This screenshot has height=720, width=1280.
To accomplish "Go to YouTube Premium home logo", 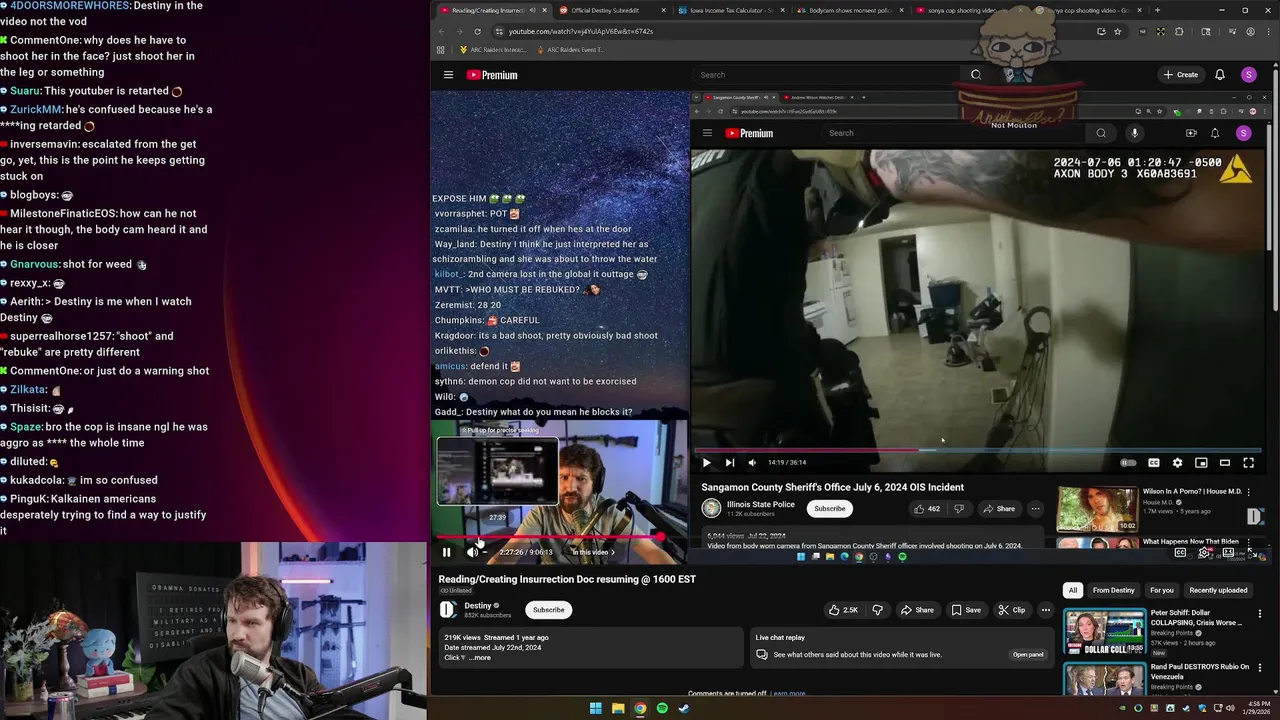I will coord(492,75).
